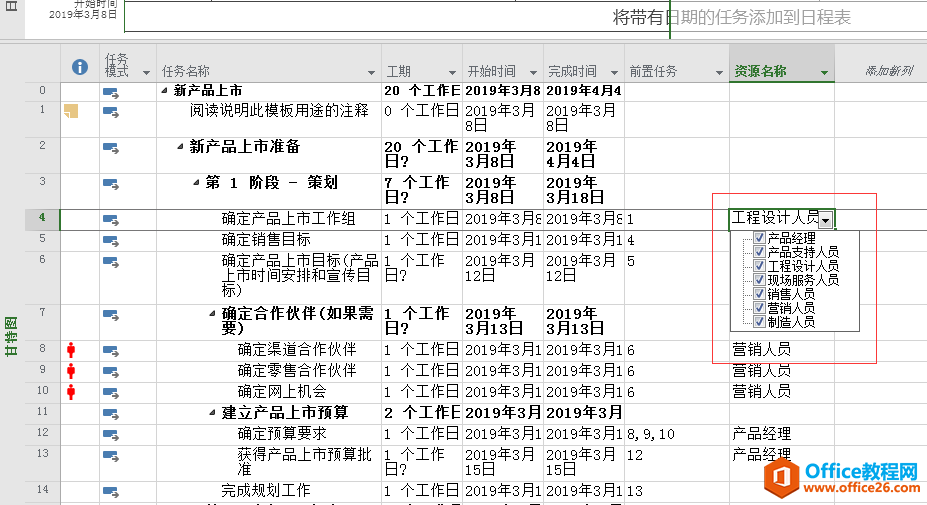Viewport: 927px width, 505px height.
Task: Select task name 确定销售目标
Action: (x=266, y=240)
